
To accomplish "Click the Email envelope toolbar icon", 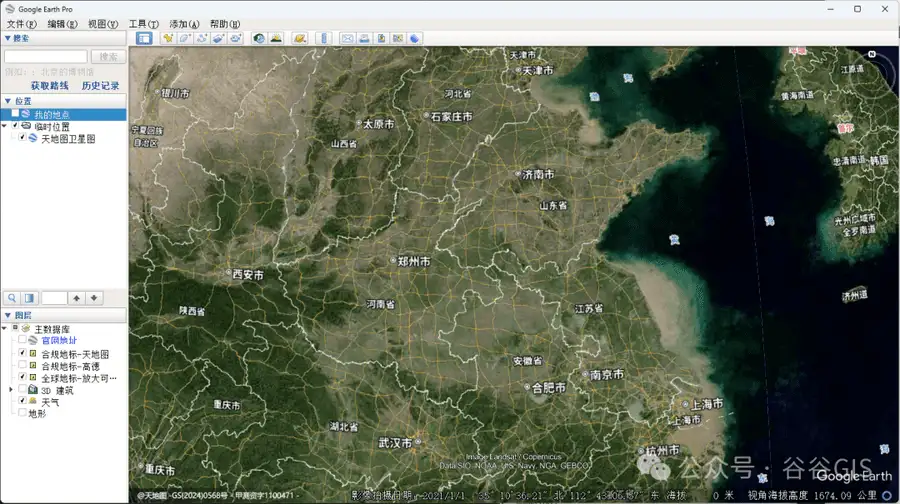I will click(347, 38).
